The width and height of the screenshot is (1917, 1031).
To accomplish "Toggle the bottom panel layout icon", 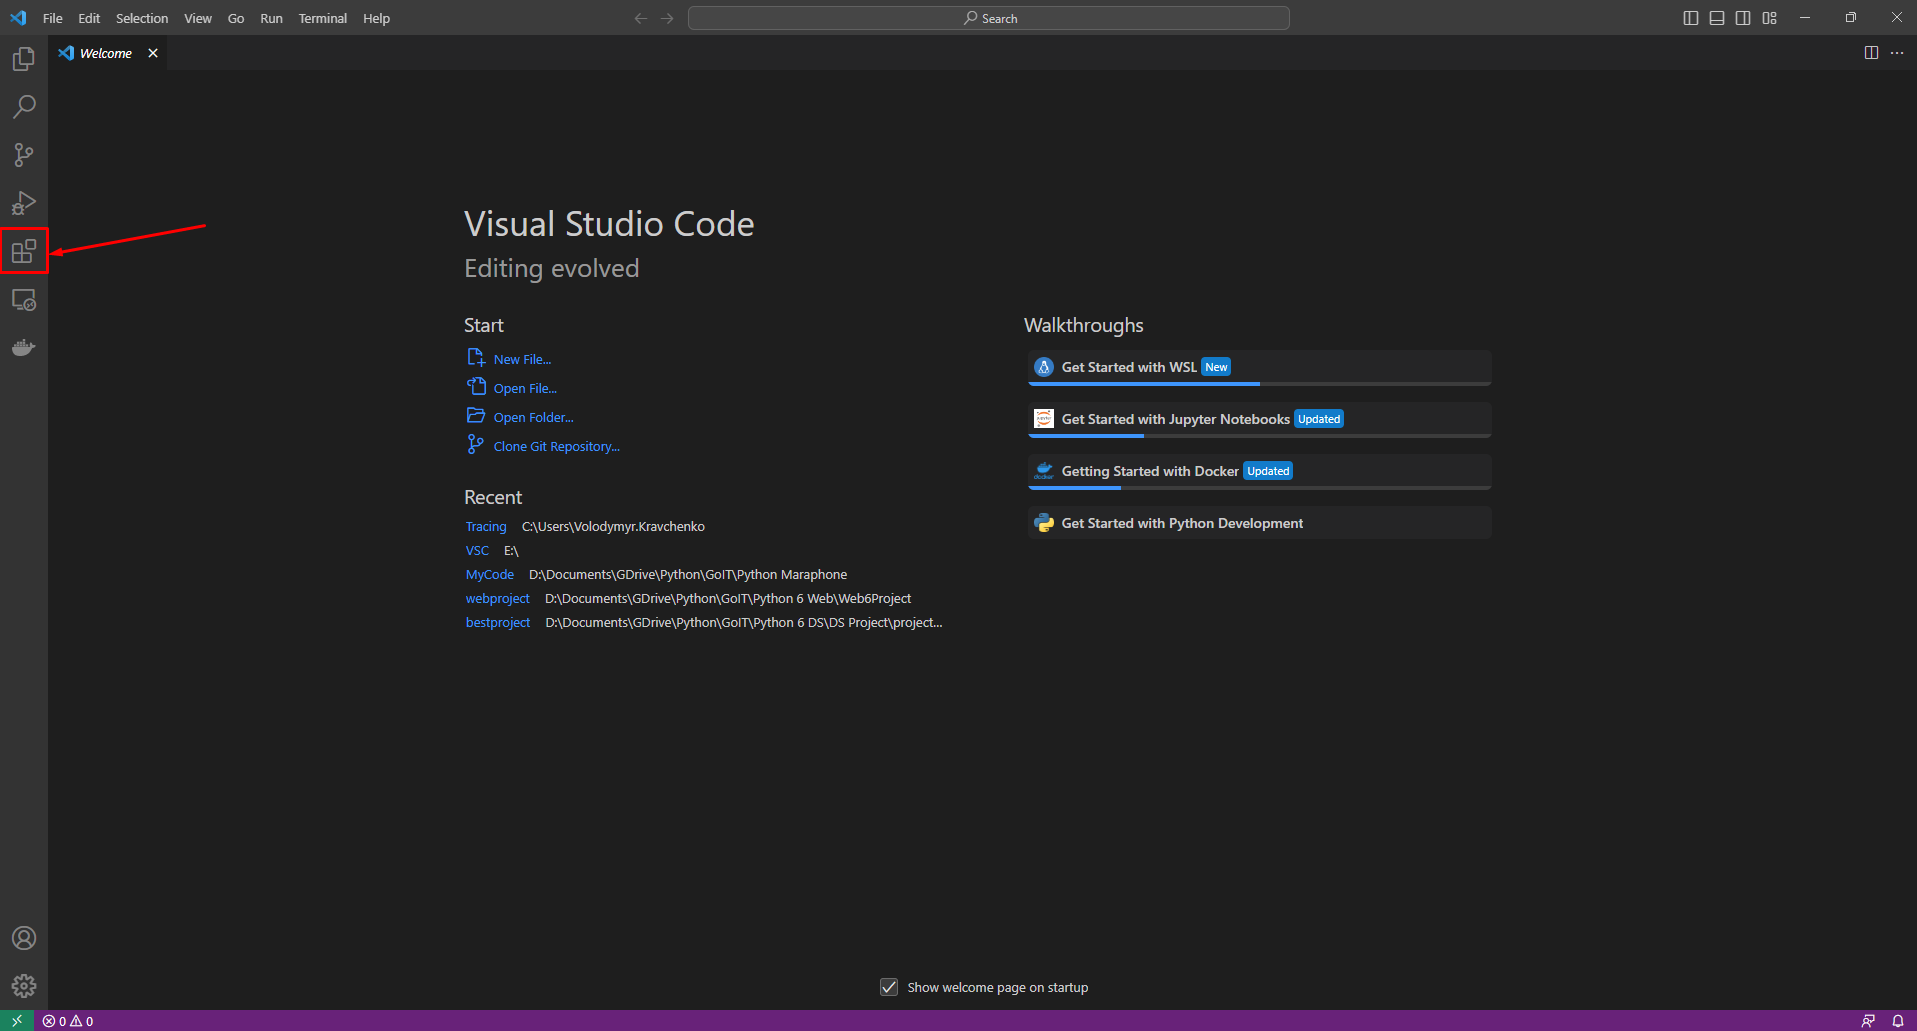I will pyautogui.click(x=1717, y=18).
